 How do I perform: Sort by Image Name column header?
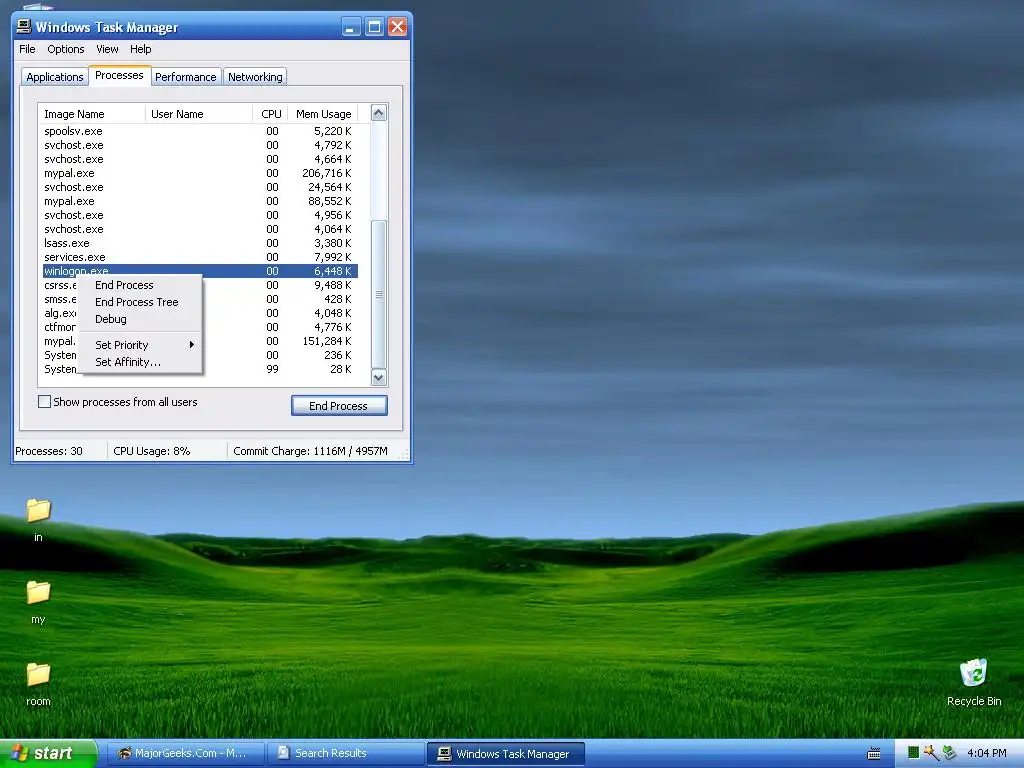(x=91, y=114)
